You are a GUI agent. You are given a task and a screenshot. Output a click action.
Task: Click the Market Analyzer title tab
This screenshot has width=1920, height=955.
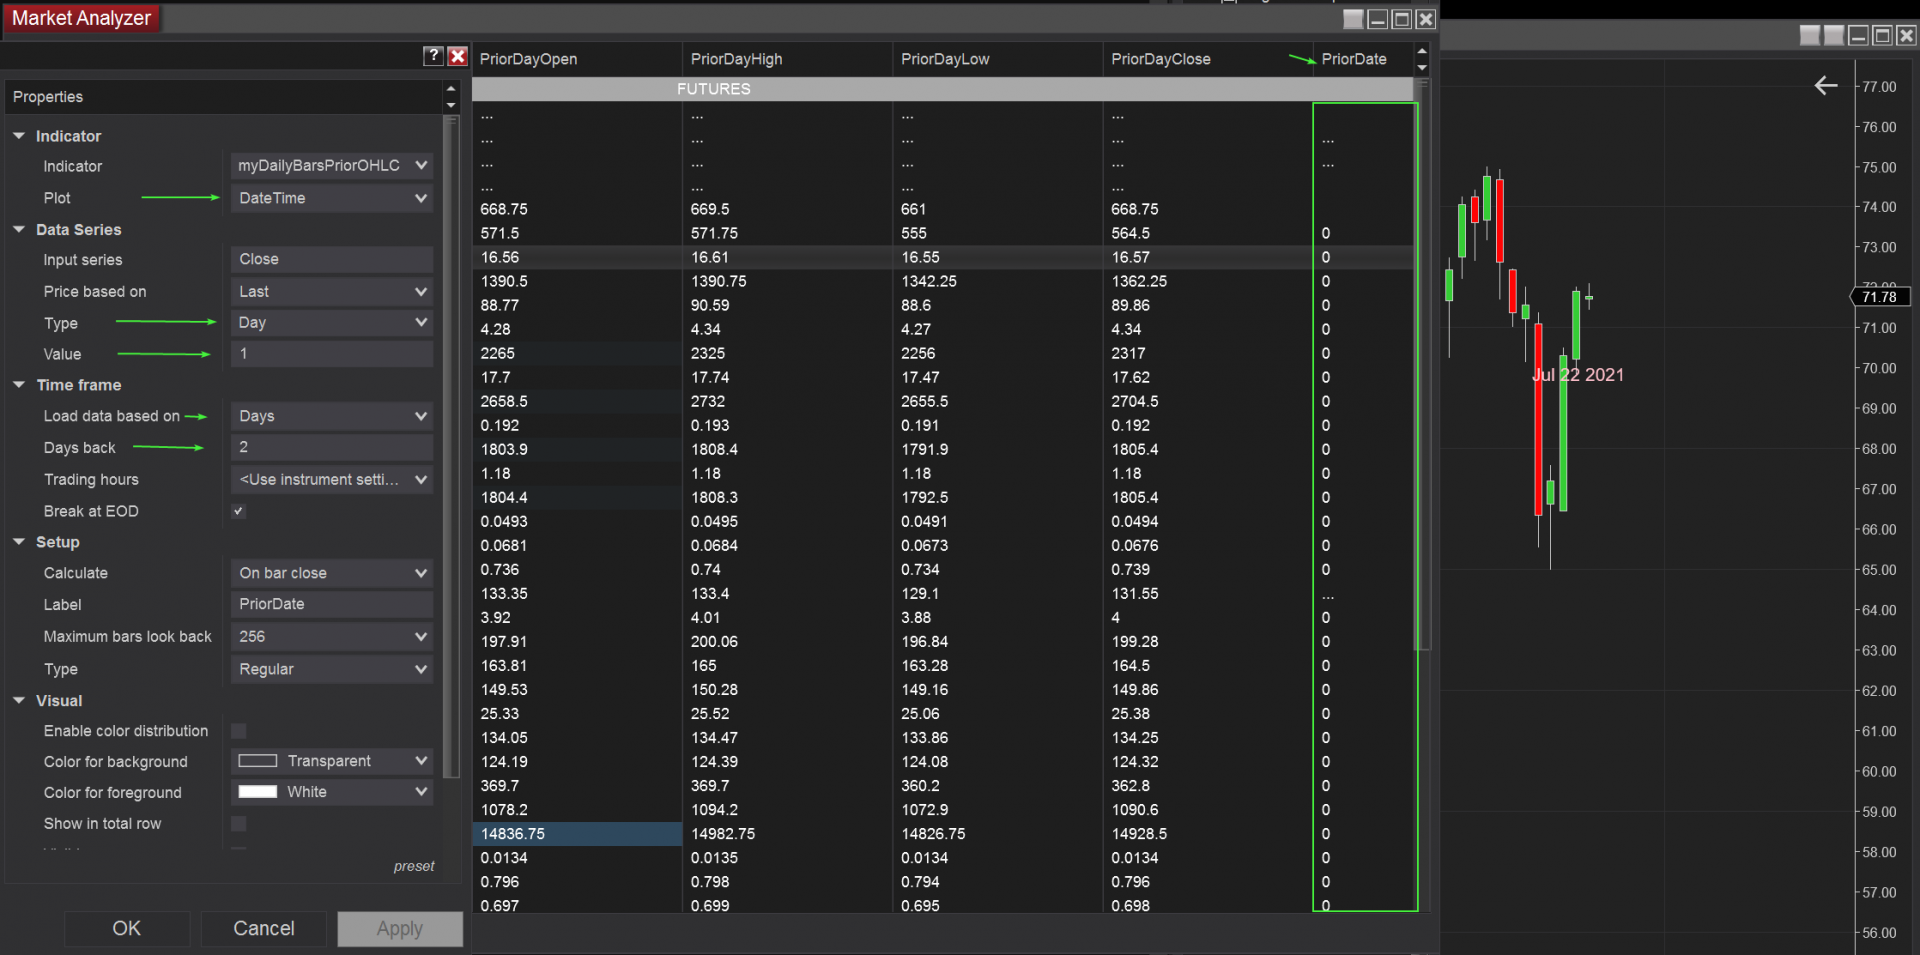point(81,18)
